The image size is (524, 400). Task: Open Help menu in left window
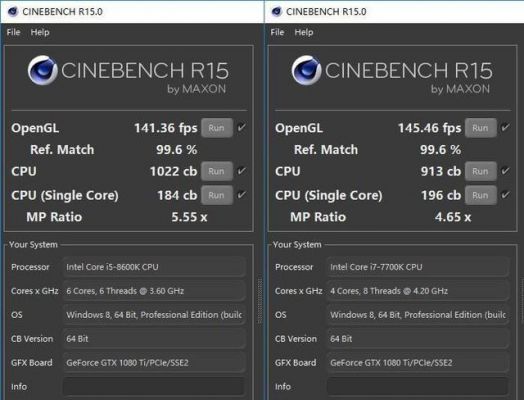(x=40, y=32)
